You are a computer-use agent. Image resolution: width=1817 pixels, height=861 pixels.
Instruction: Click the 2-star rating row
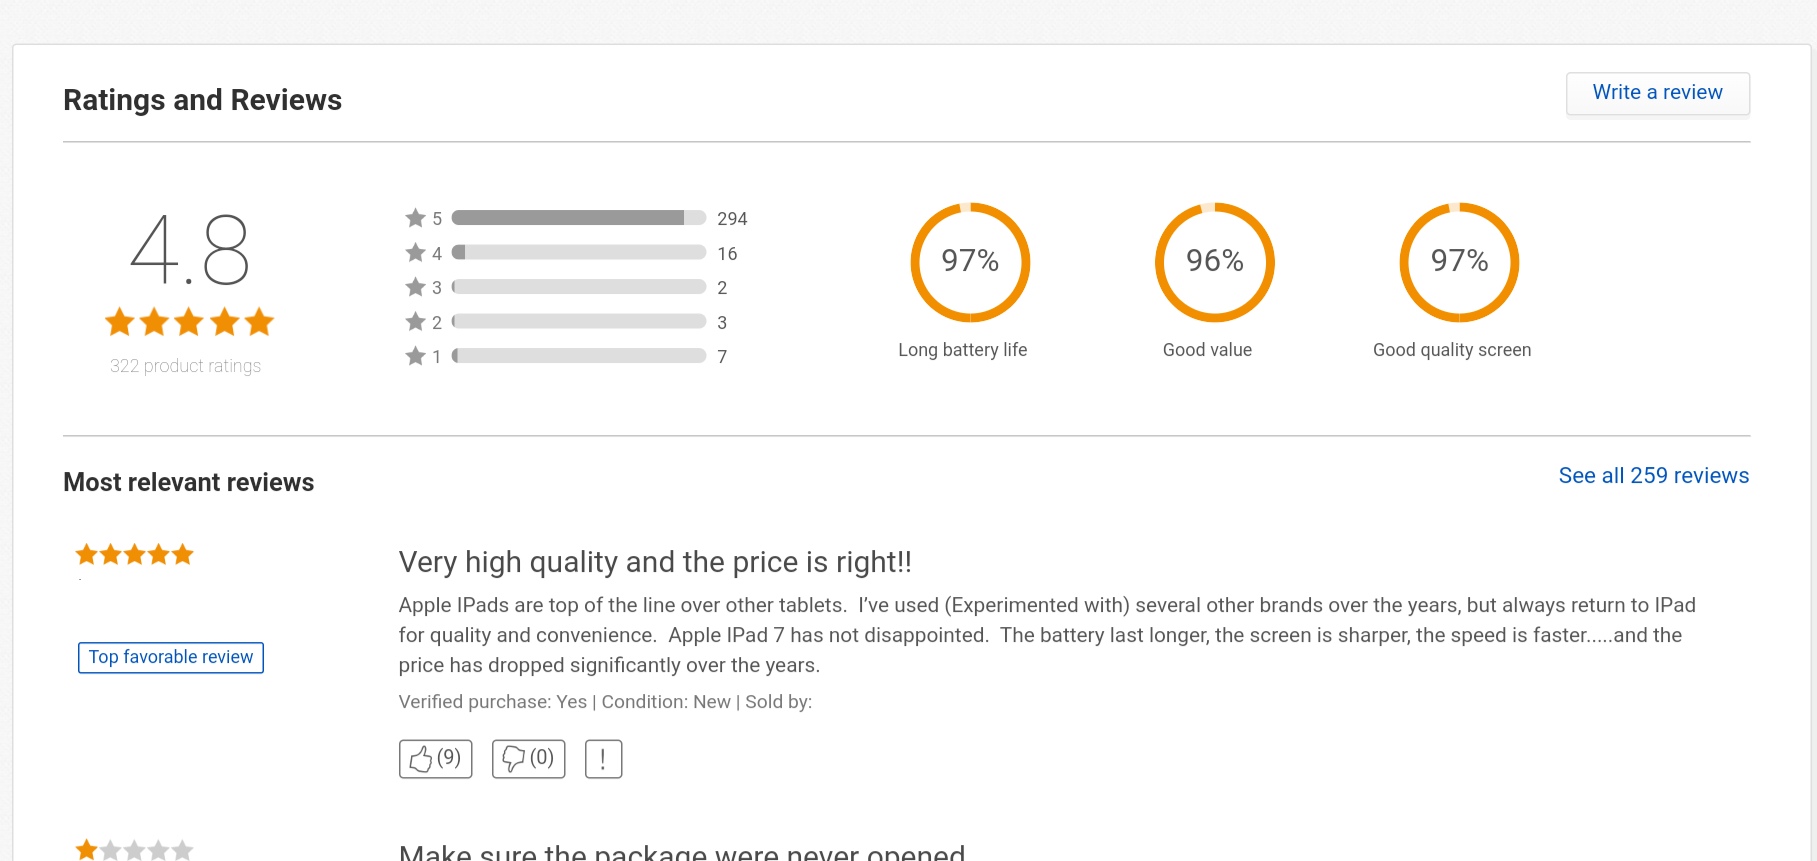[x=578, y=321]
